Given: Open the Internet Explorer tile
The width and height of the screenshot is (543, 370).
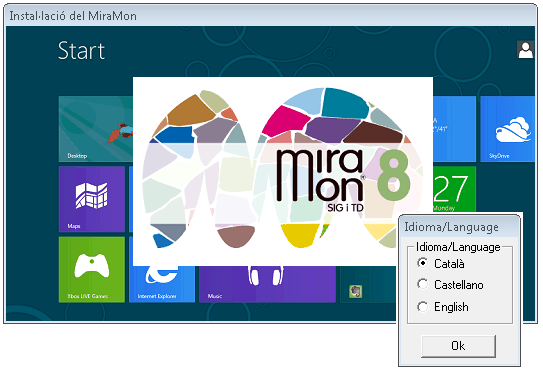Looking at the screenshot, I should 162,284.
